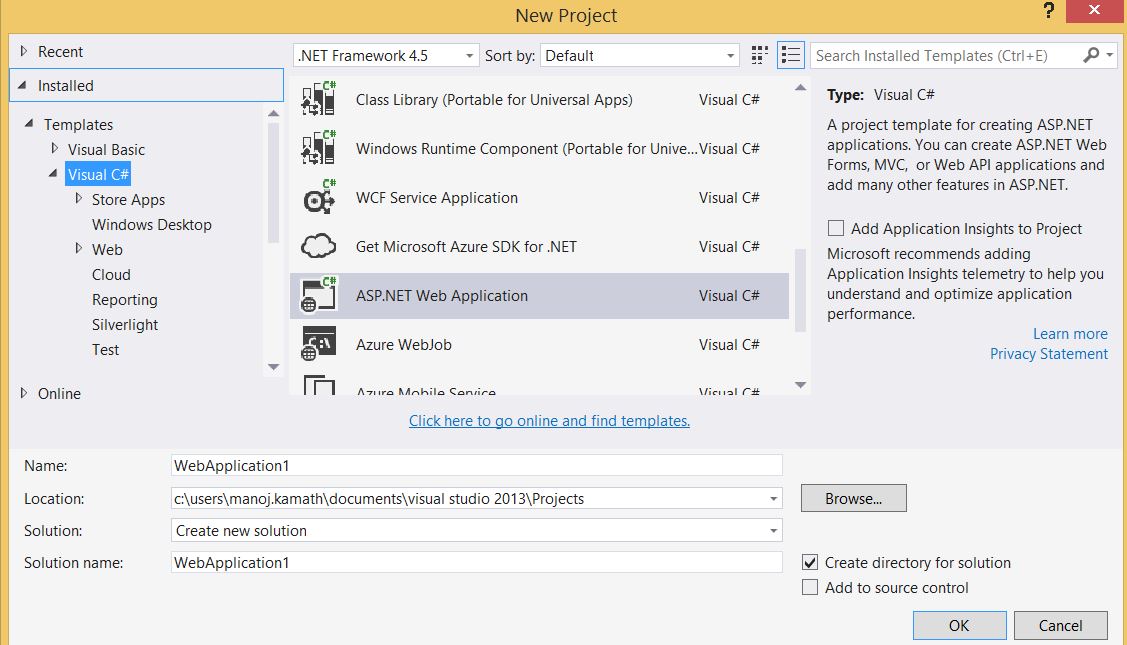Viewport: 1127px width, 645px height.
Task: Choose the Windows Runtime Component template
Action: 480,149
